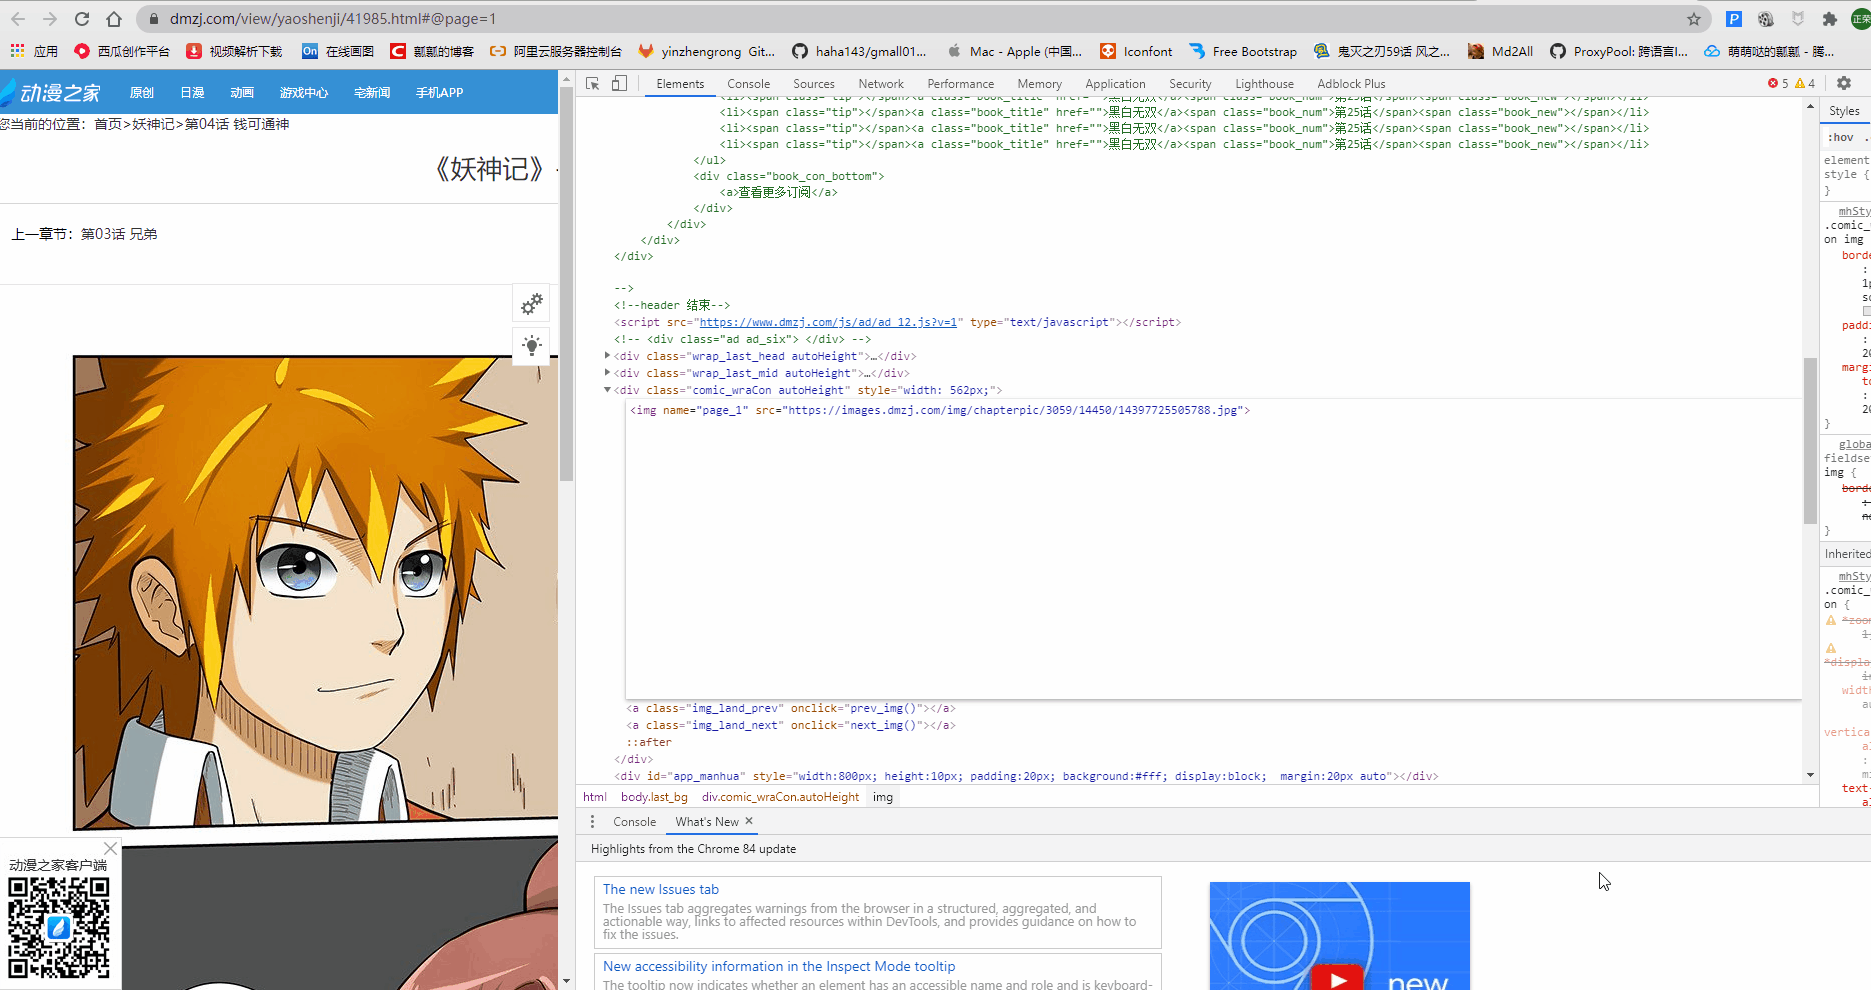The height and width of the screenshot is (990, 1871).
Task: Open the haha143/gmall01 GitHub bookmark
Action: click(x=859, y=51)
